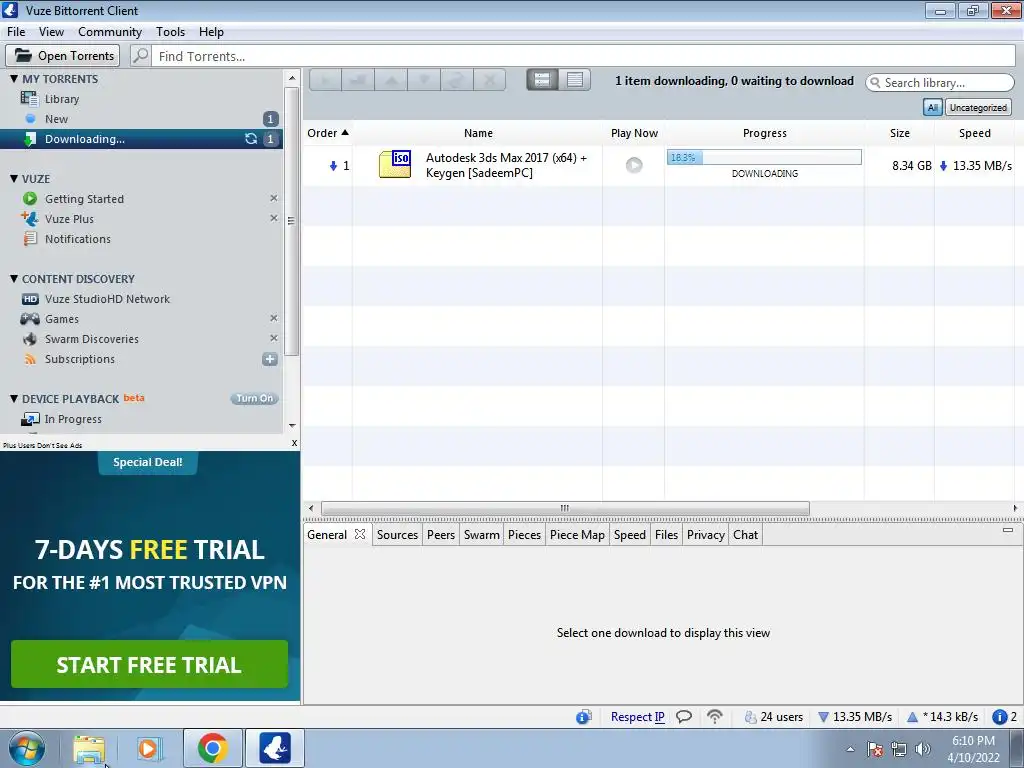Toggle the Uncategorized category filter
The width and height of the screenshot is (1024, 768).
(978, 108)
